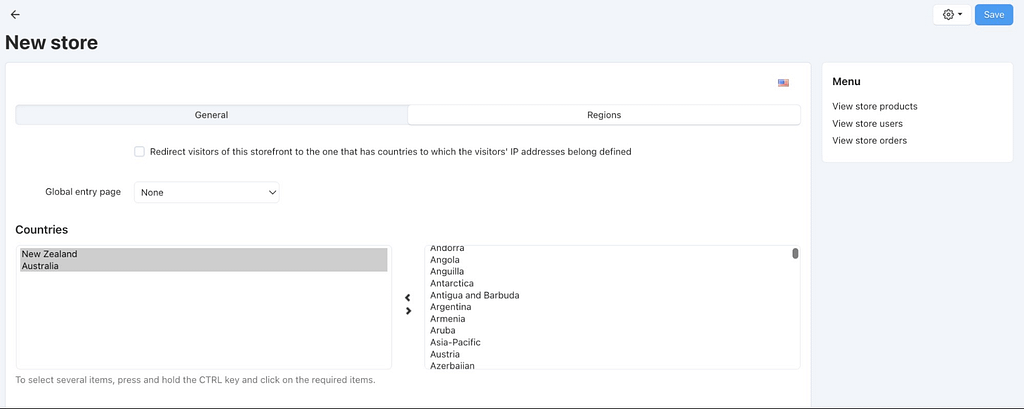
Task: Open View store users link
Action: [867, 123]
